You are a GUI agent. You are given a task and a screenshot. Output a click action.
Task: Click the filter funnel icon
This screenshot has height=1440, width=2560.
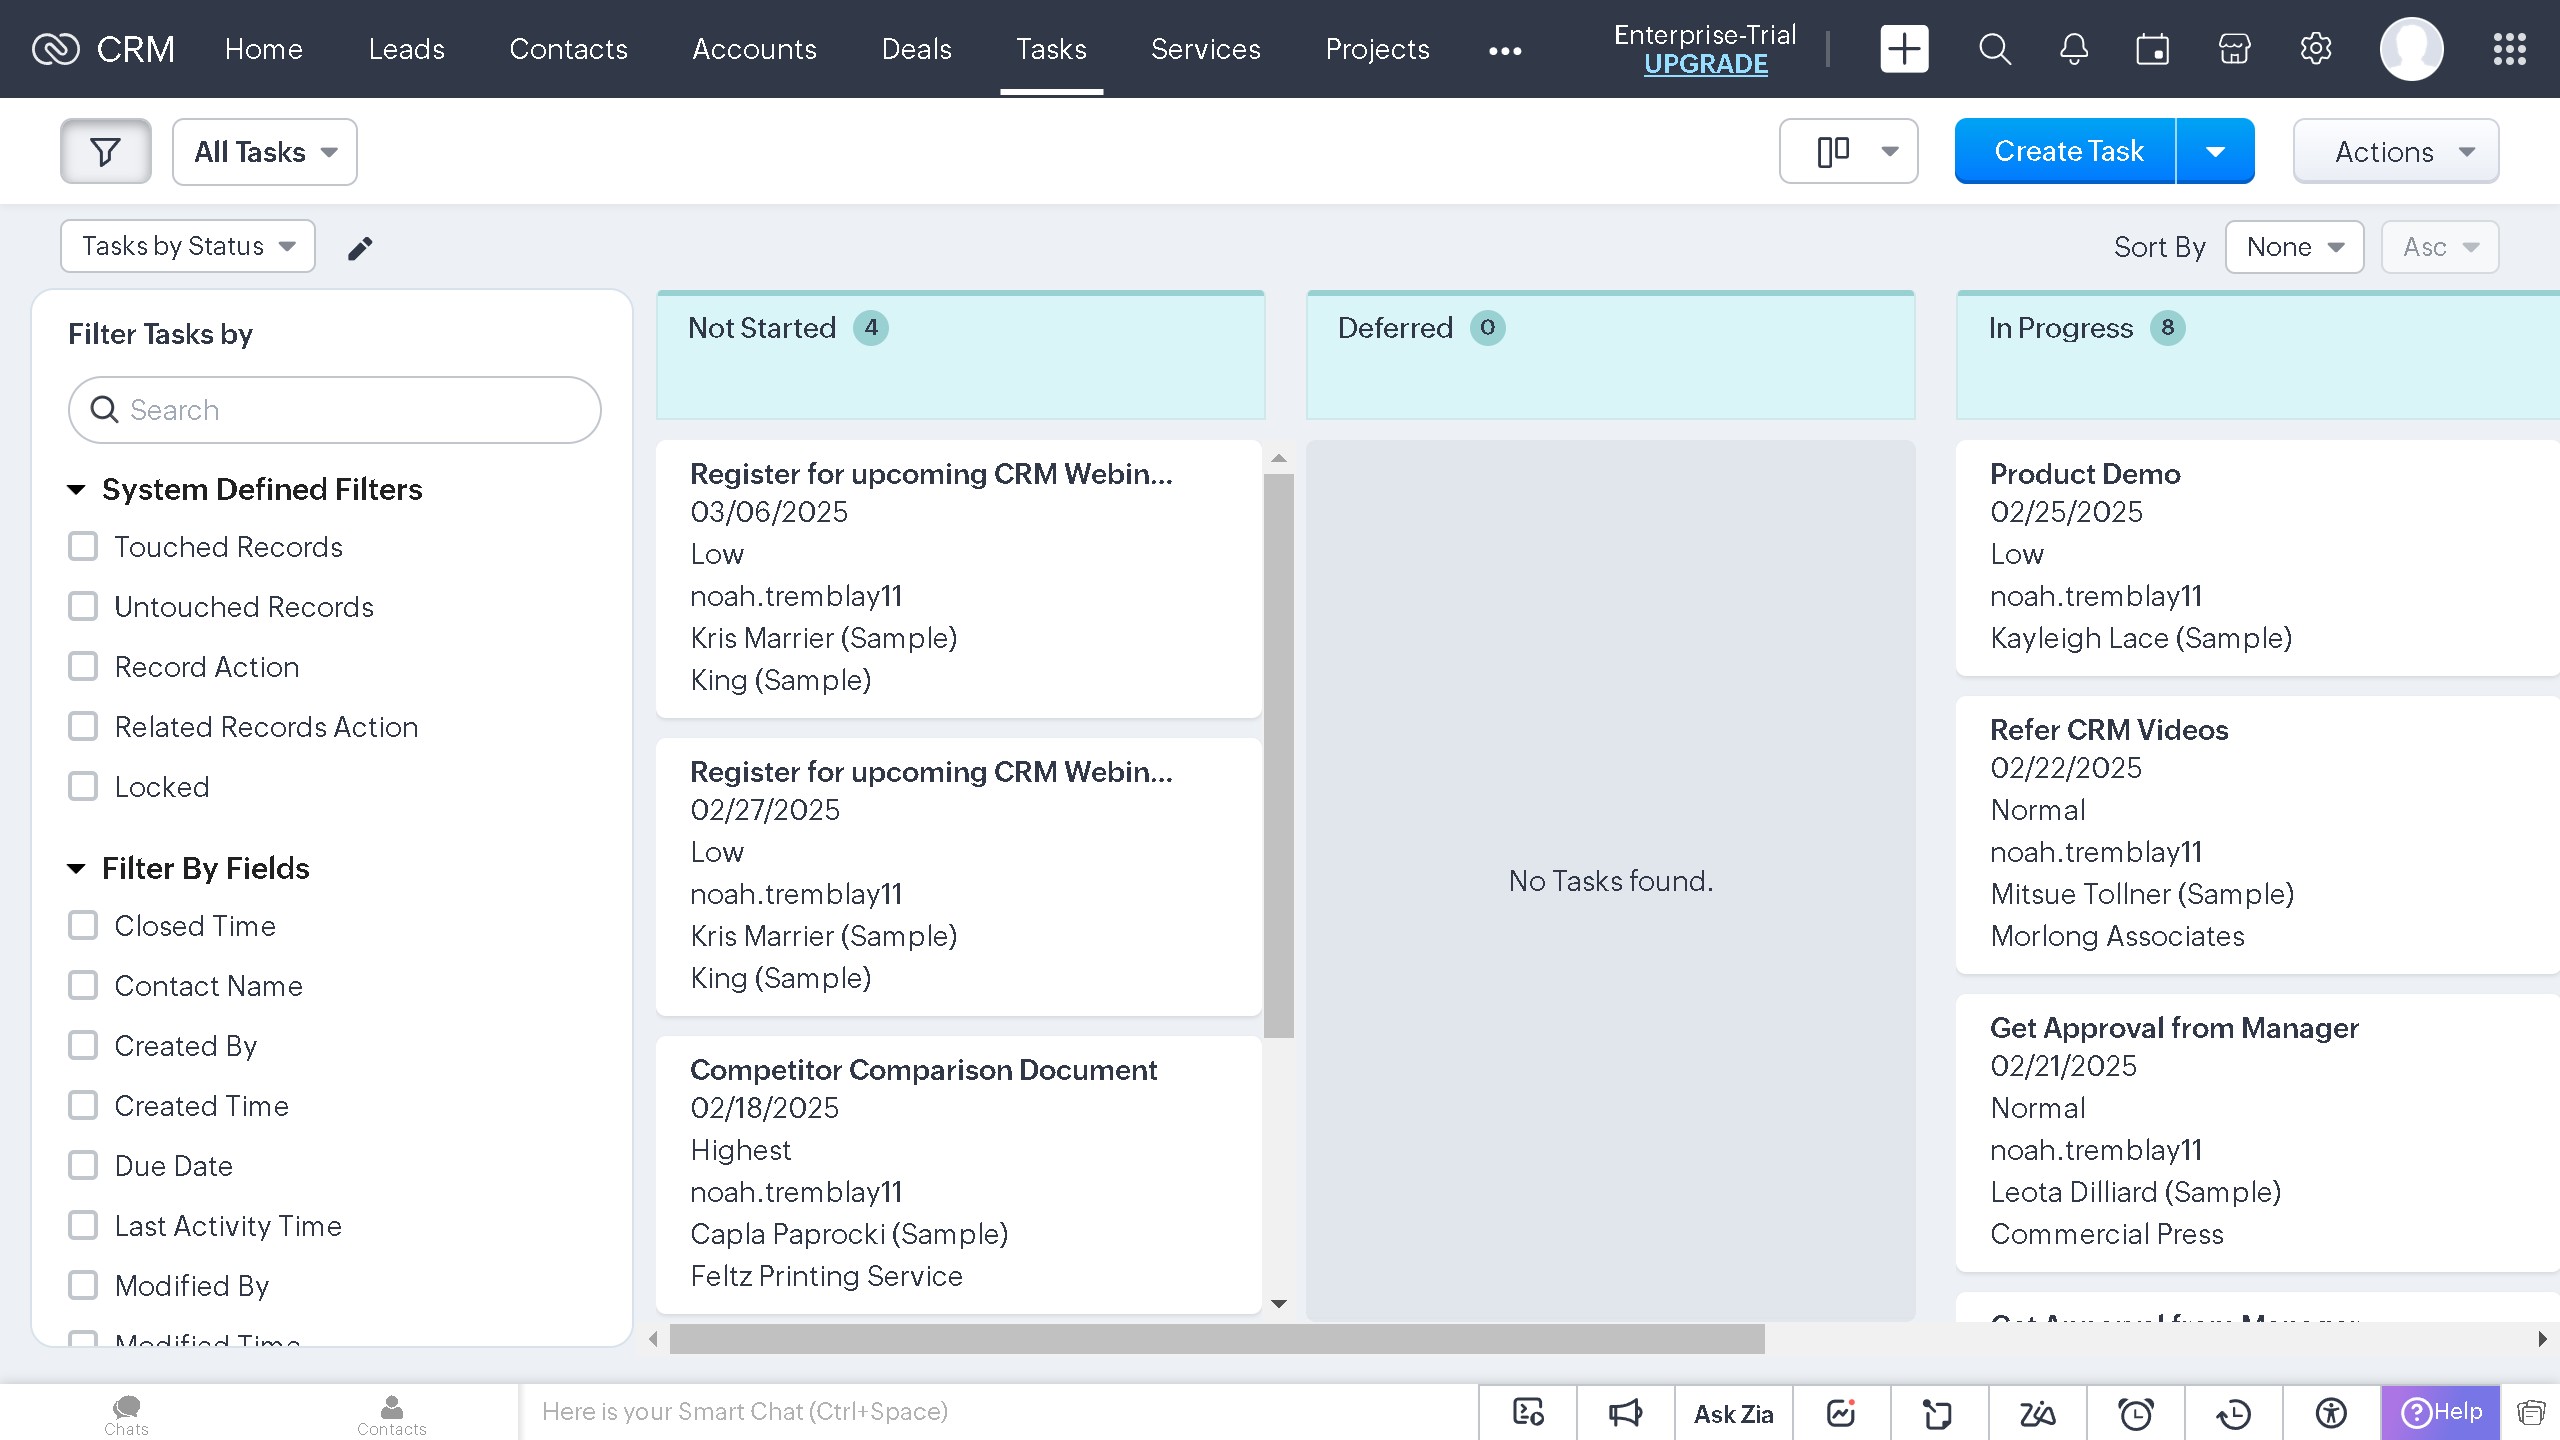coord(105,152)
